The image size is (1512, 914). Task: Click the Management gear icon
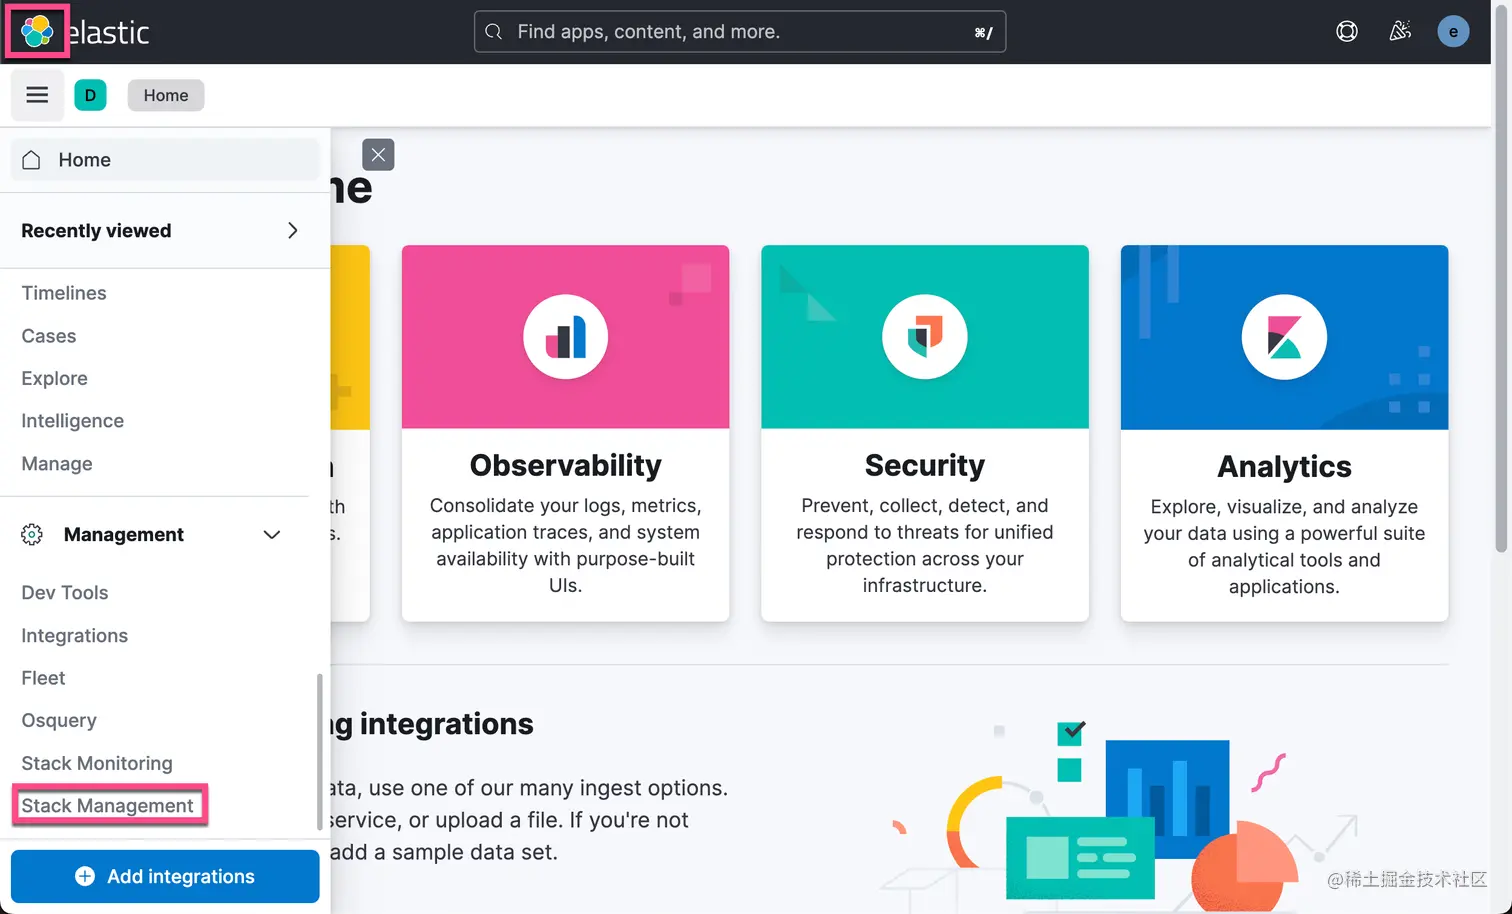pyautogui.click(x=31, y=534)
